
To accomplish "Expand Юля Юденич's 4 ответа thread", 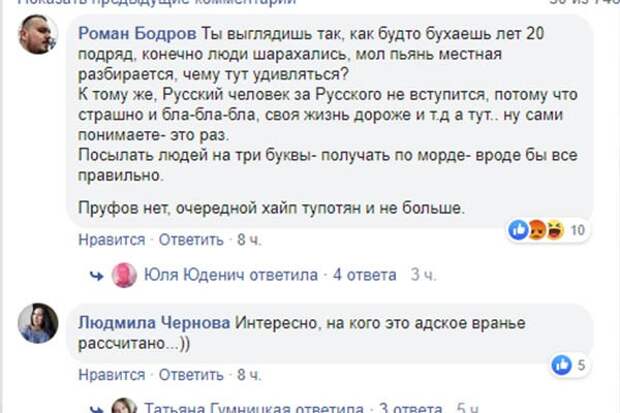I will pyautogui.click(x=365, y=275).
